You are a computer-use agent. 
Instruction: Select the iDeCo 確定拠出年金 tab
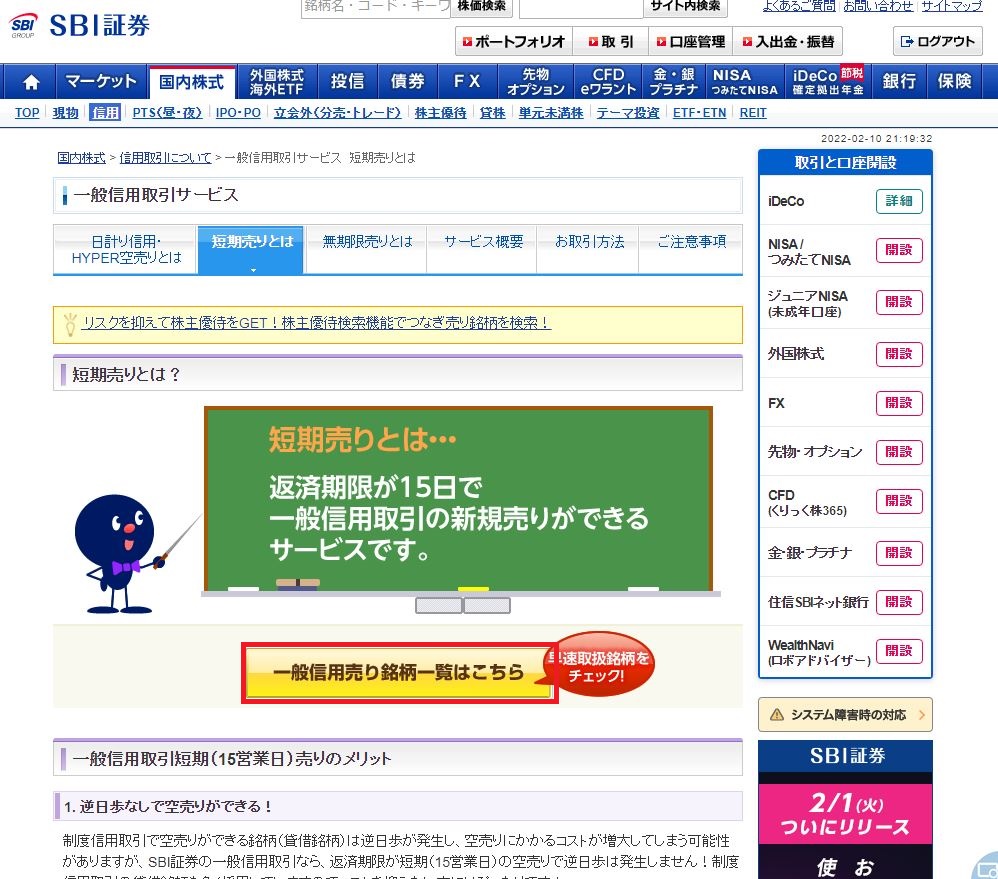coord(828,81)
